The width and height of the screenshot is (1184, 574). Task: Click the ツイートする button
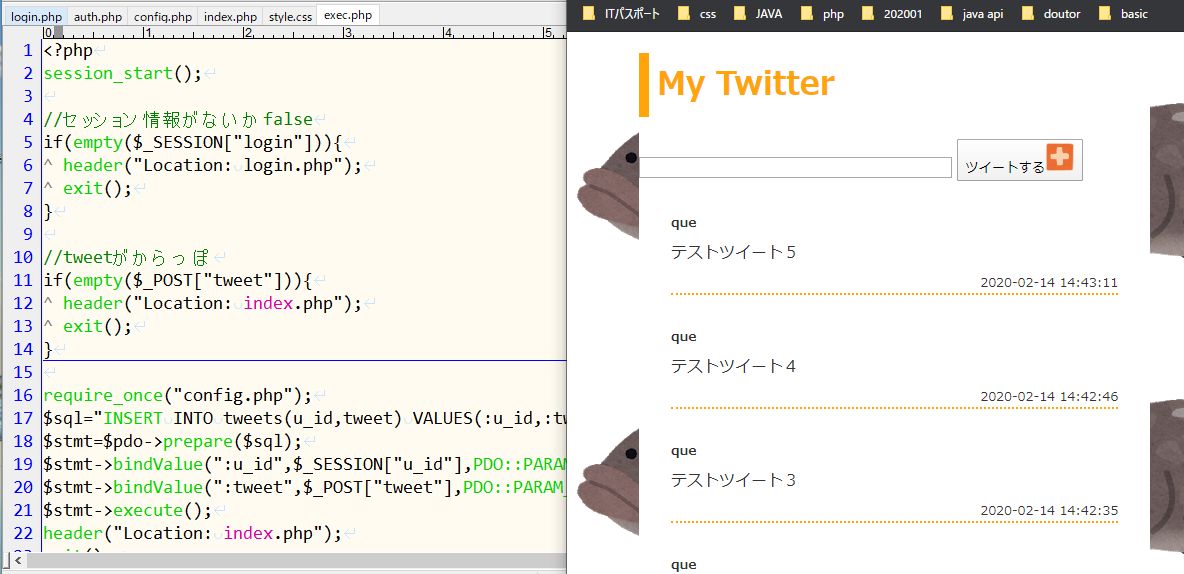tap(1019, 160)
